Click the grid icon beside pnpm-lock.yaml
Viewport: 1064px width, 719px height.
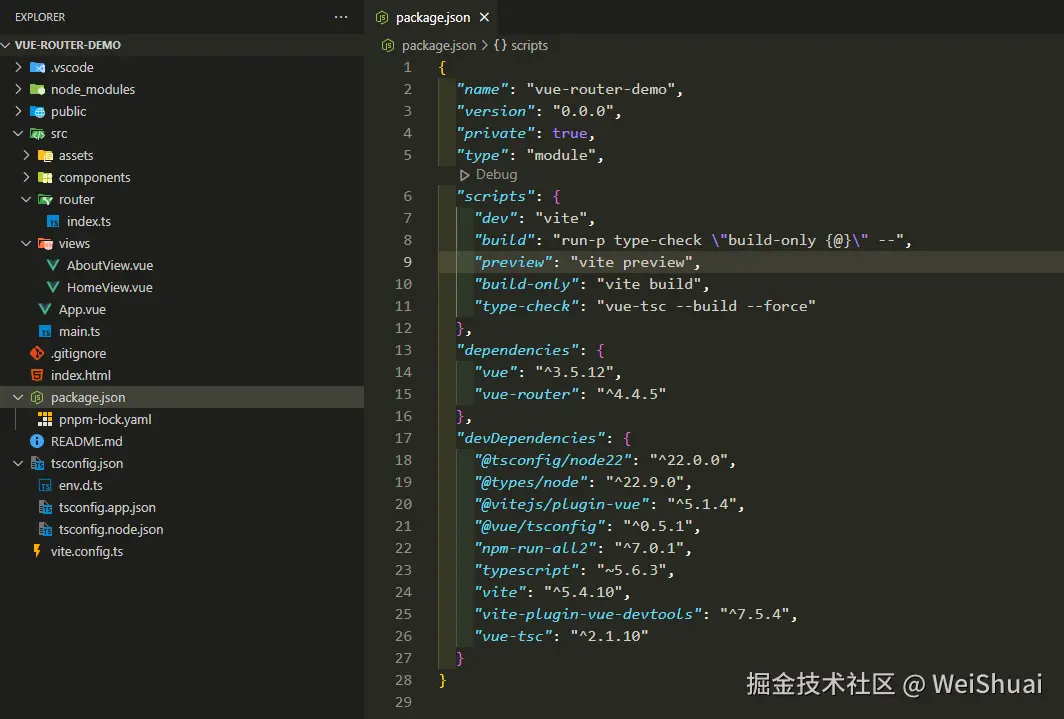pyautogui.click(x=45, y=419)
